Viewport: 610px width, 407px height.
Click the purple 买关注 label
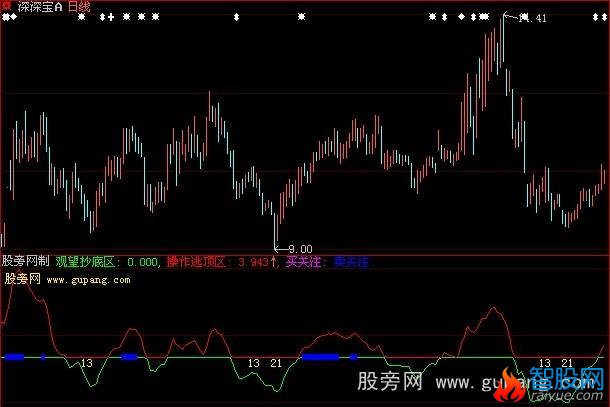pyautogui.click(x=305, y=262)
